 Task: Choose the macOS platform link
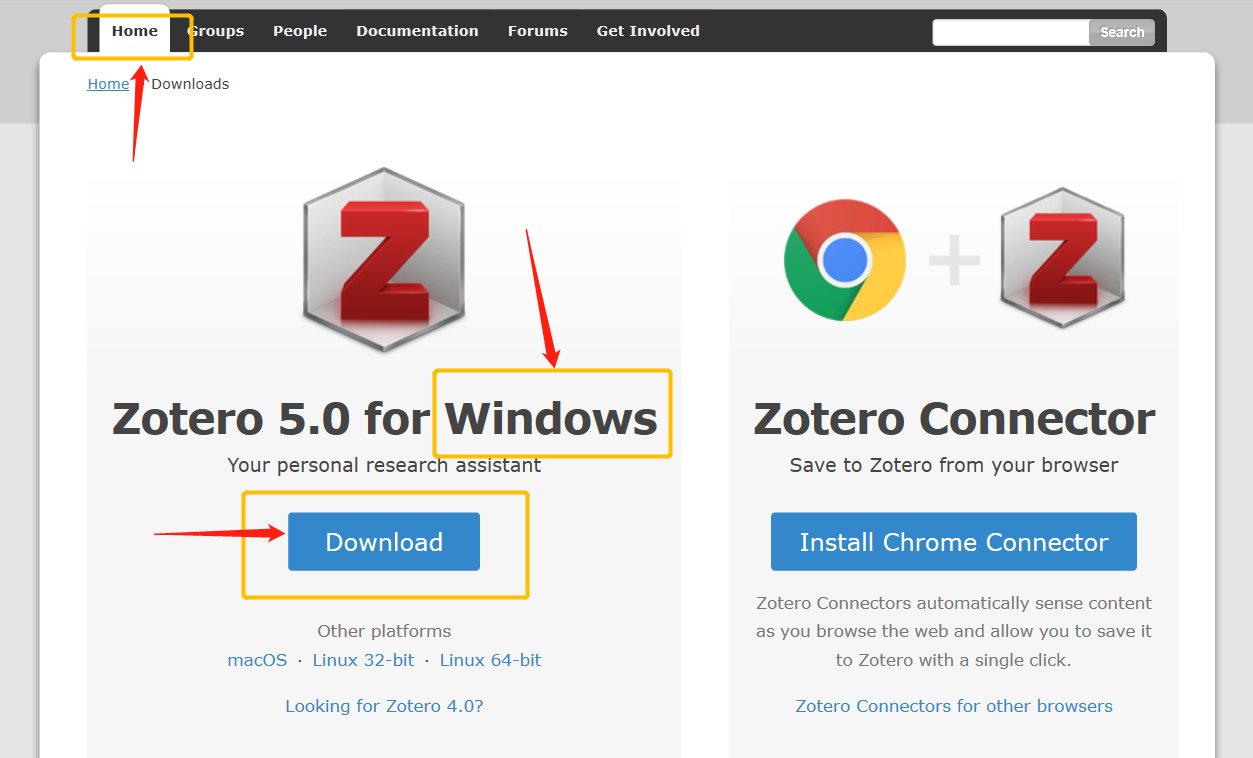(257, 660)
